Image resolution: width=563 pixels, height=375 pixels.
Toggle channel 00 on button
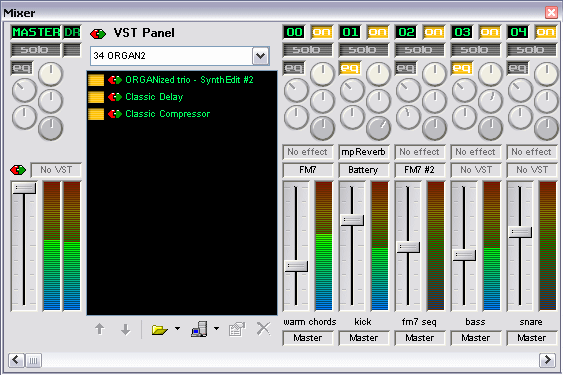tap(321, 32)
